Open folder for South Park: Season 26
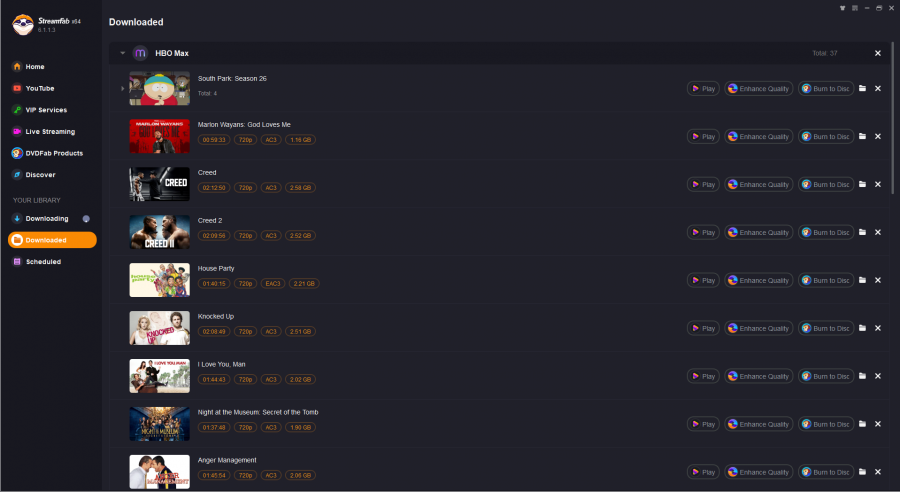This screenshot has width=900, height=492. coord(862,88)
